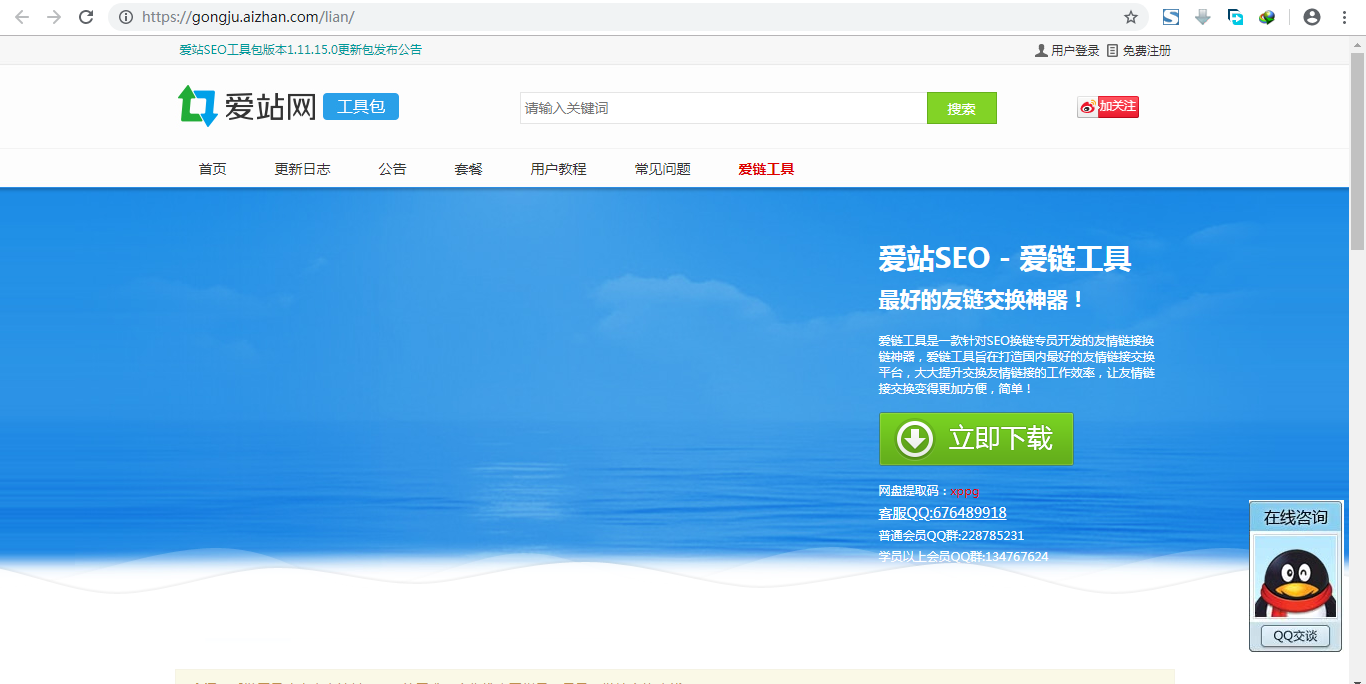The height and width of the screenshot is (684, 1366).
Task: Click the Chrome profile avatar icon
Action: coord(1310,17)
